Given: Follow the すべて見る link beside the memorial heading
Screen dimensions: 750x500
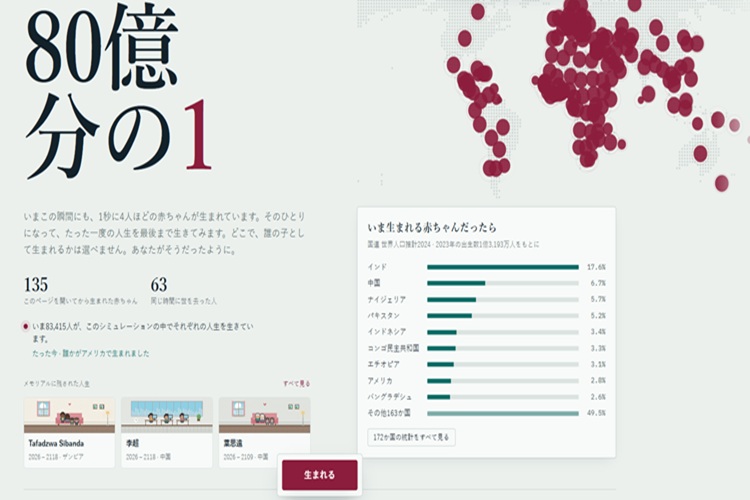Looking at the screenshot, I should tap(297, 383).
